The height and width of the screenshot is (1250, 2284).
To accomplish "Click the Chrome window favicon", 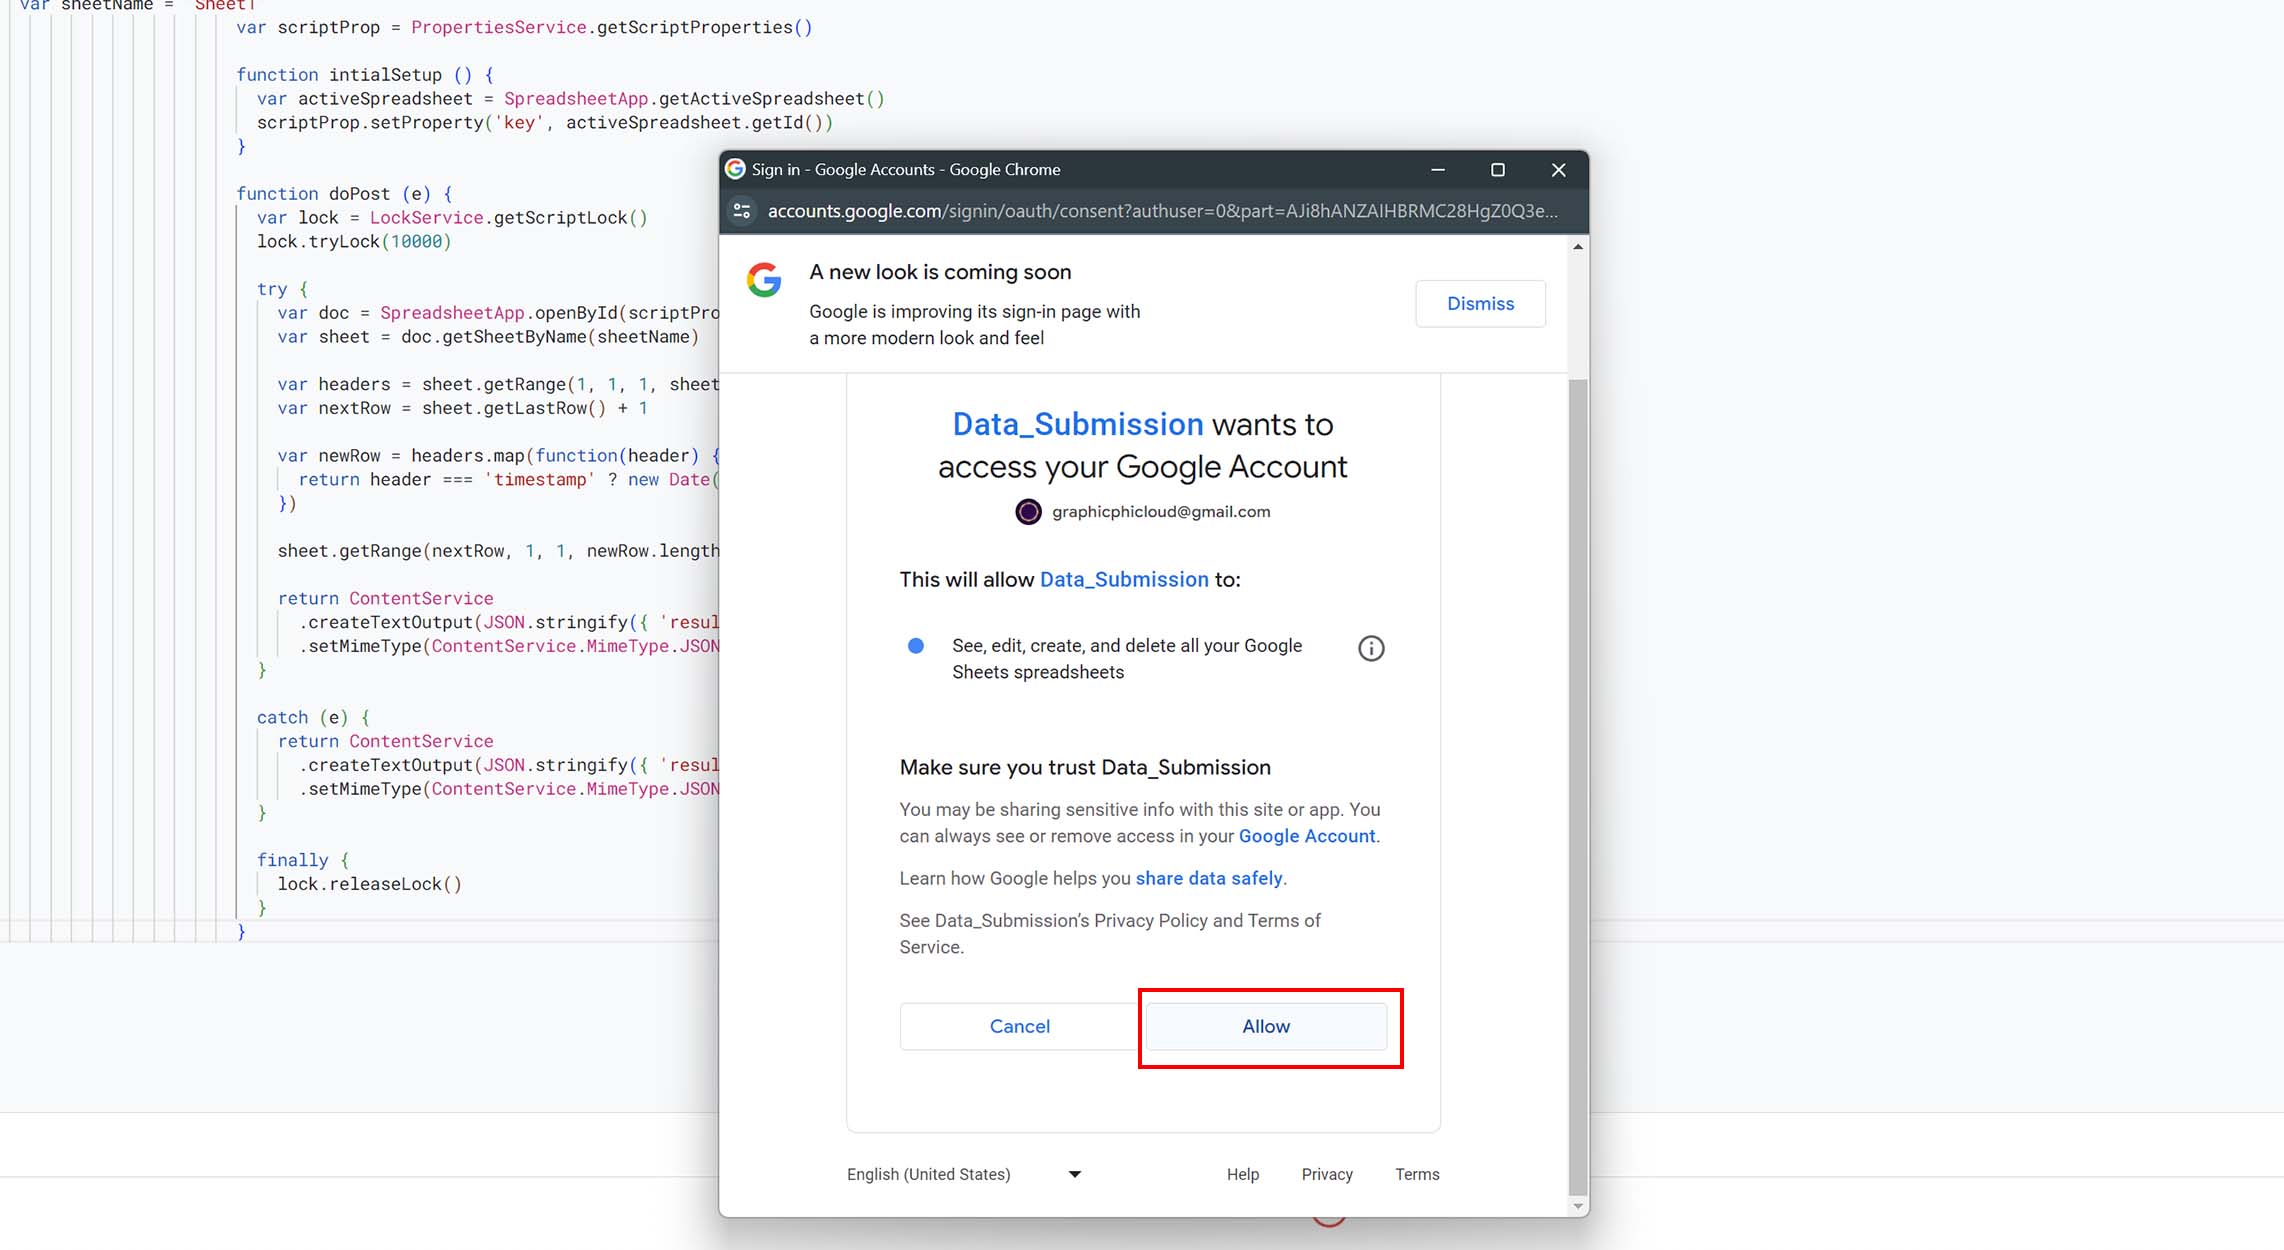I will (736, 169).
